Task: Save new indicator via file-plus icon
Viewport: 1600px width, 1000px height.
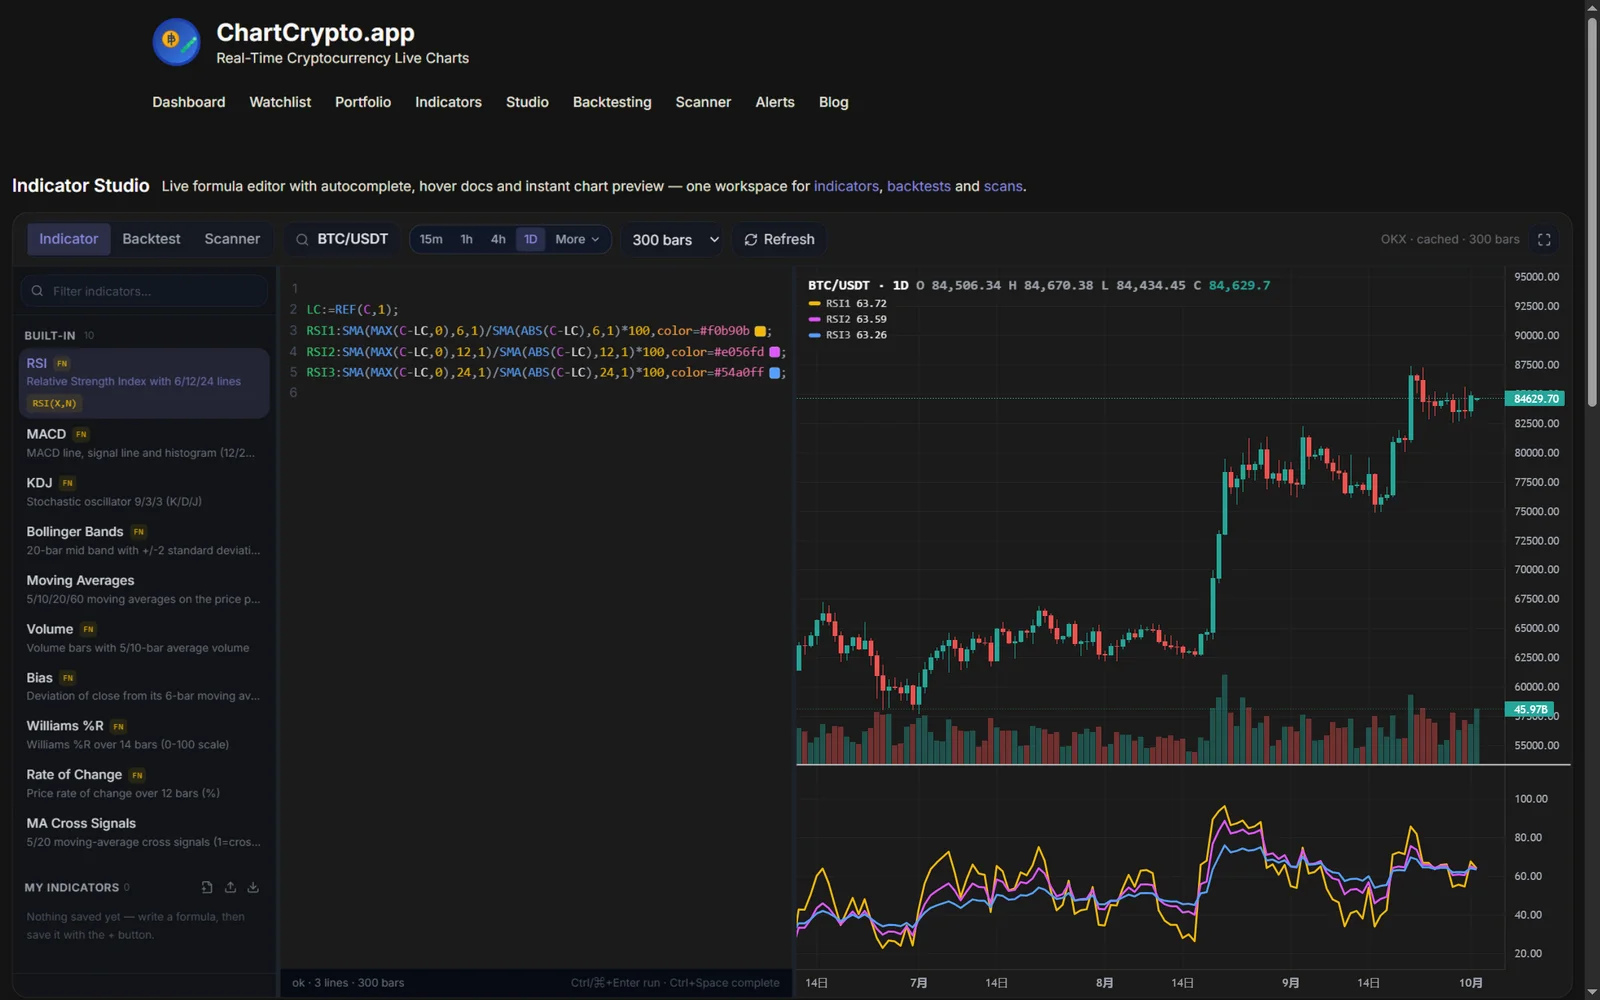Action: tap(207, 887)
